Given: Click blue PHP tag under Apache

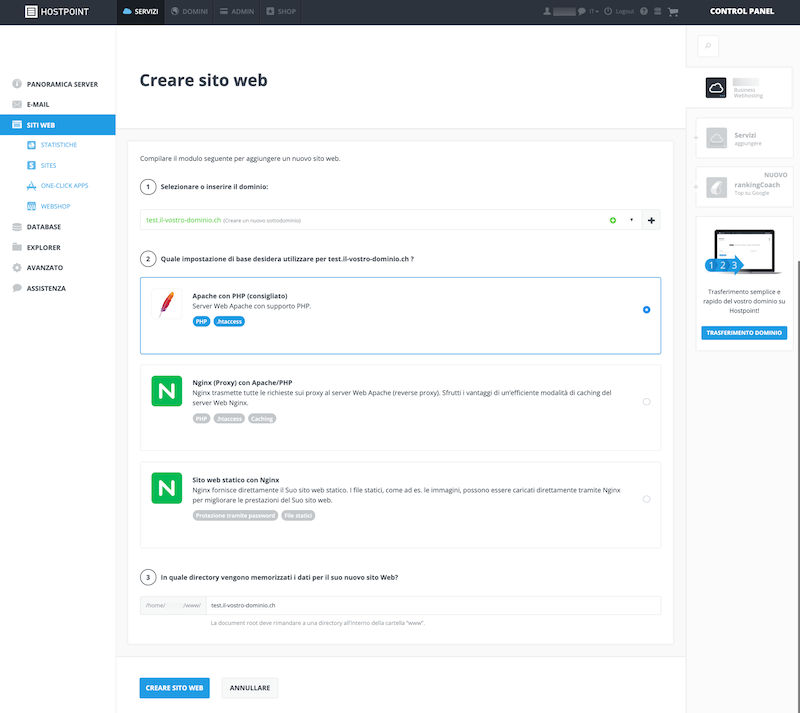Looking at the screenshot, I should pos(202,322).
